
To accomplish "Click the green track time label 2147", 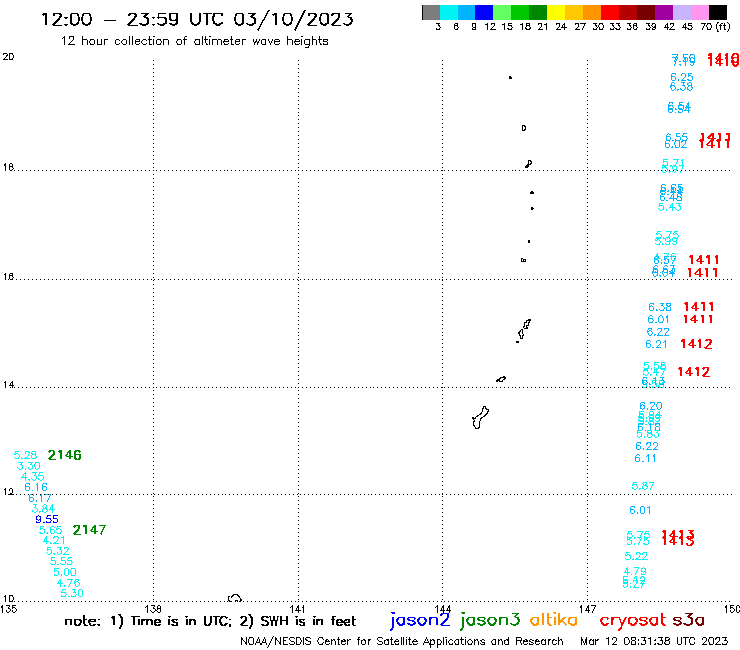I will [89, 530].
